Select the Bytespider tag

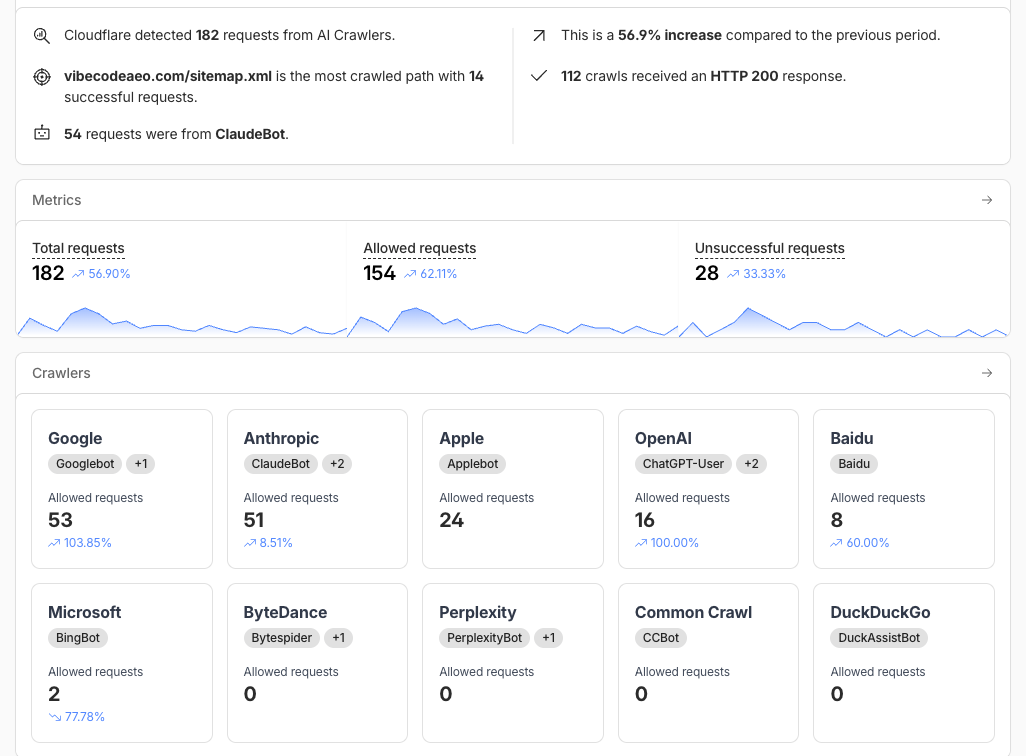click(281, 638)
